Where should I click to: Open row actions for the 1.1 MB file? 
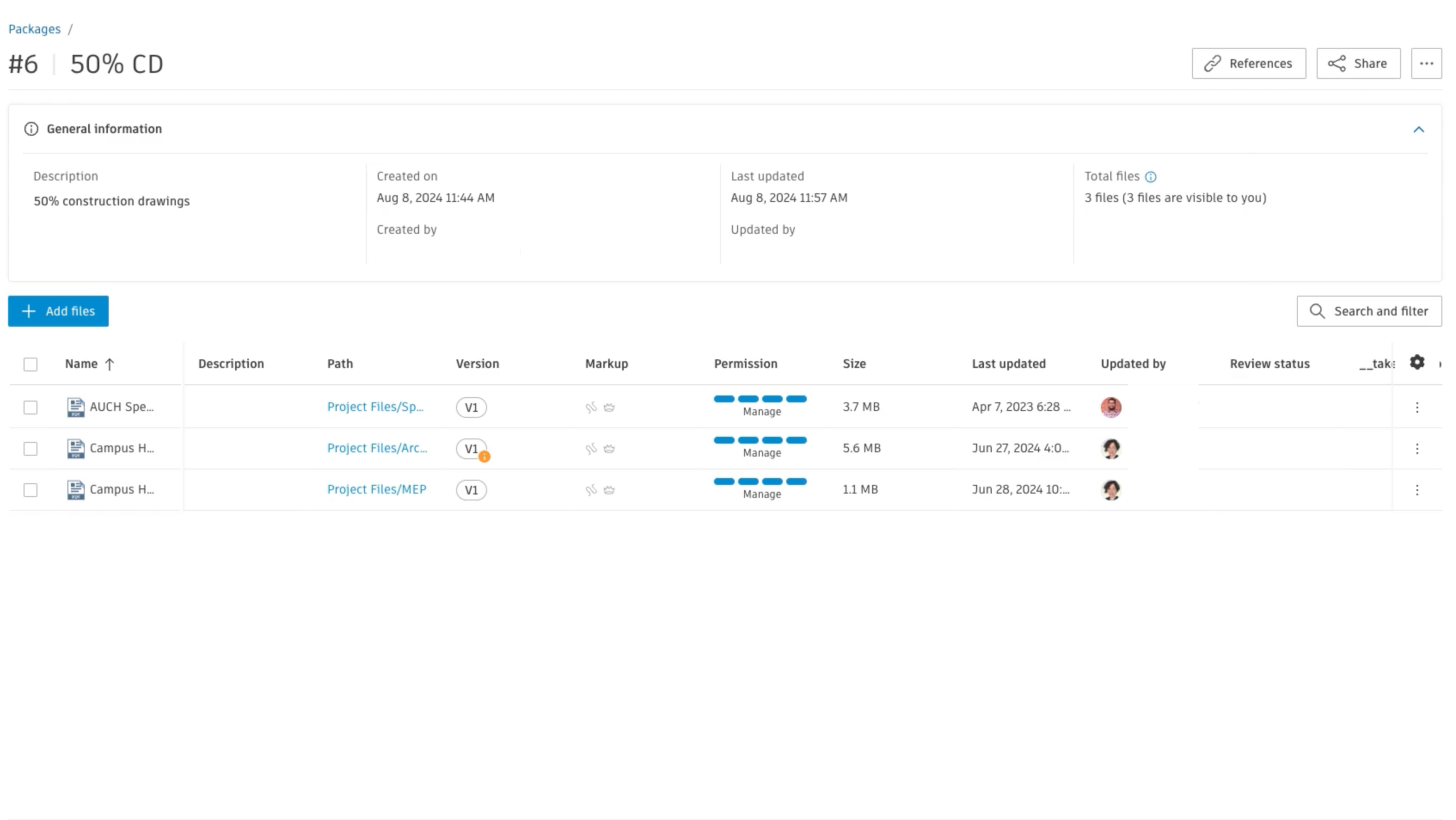pos(1416,490)
